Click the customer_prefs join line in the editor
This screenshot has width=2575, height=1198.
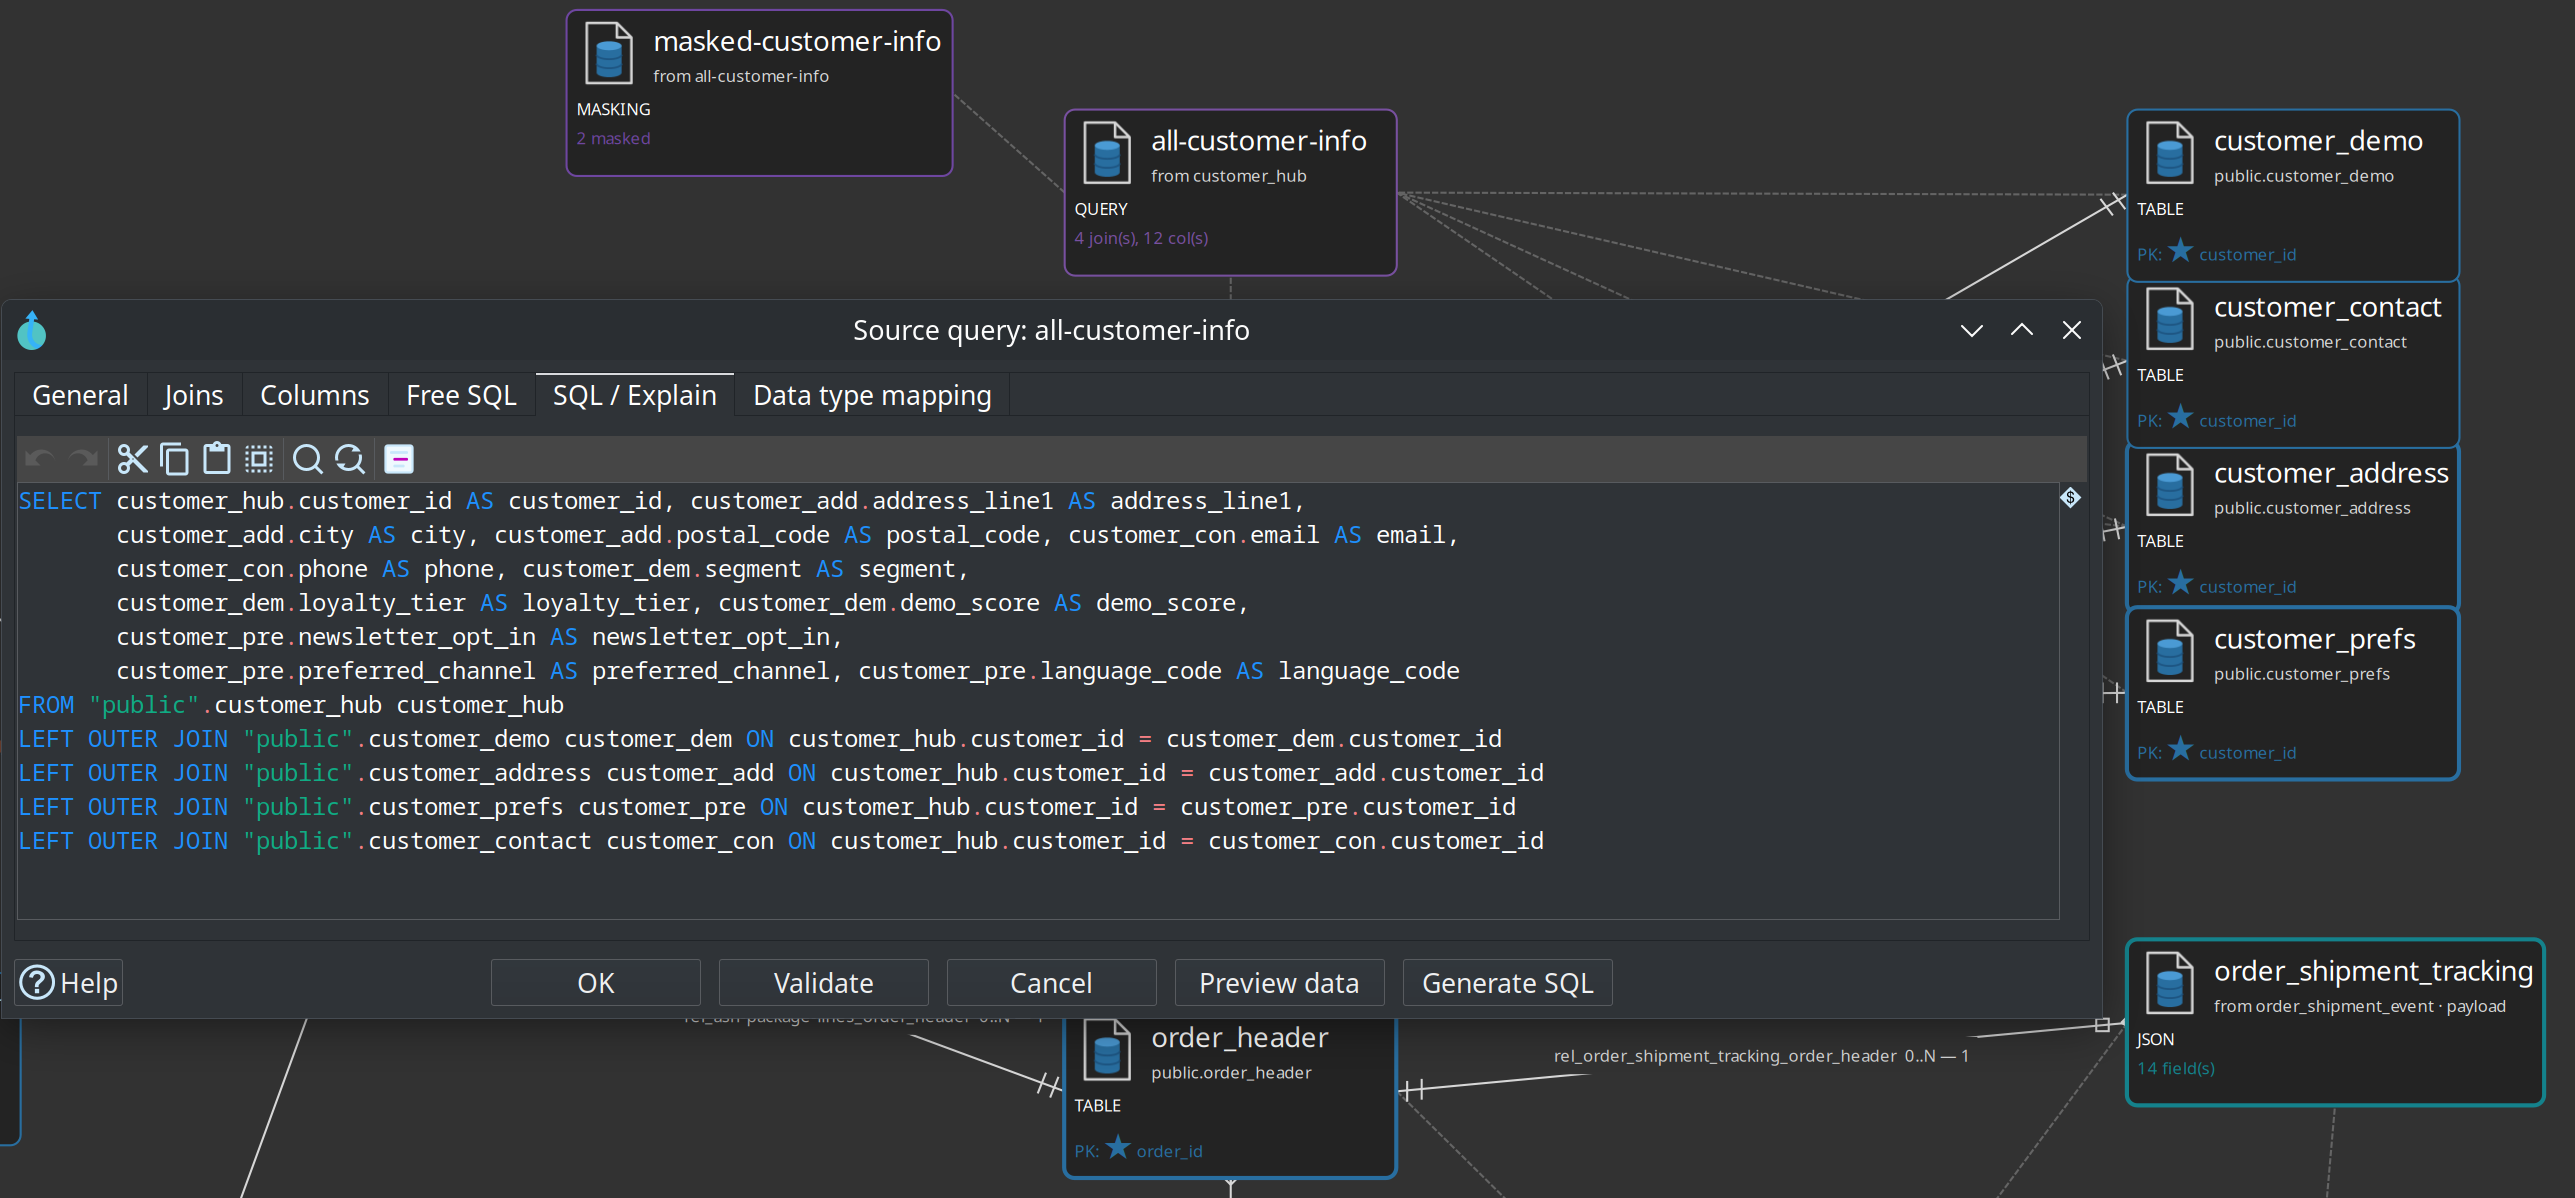click(767, 807)
